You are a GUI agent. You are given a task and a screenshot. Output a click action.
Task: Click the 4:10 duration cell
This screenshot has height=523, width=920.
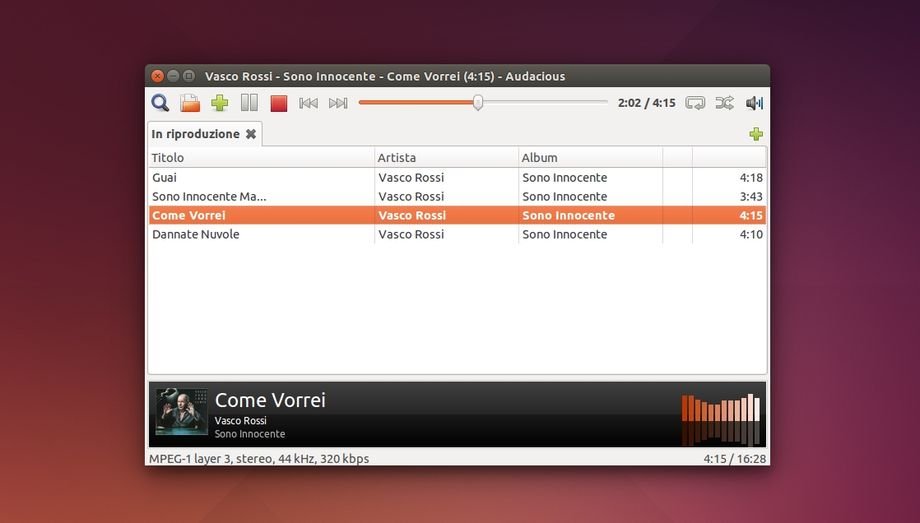(x=751, y=234)
